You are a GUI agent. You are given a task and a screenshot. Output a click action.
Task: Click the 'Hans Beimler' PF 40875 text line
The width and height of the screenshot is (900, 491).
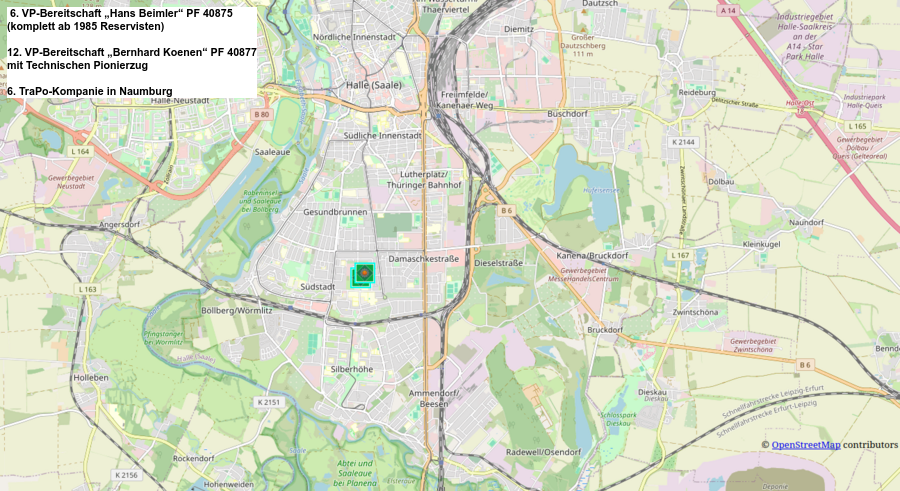coord(120,13)
